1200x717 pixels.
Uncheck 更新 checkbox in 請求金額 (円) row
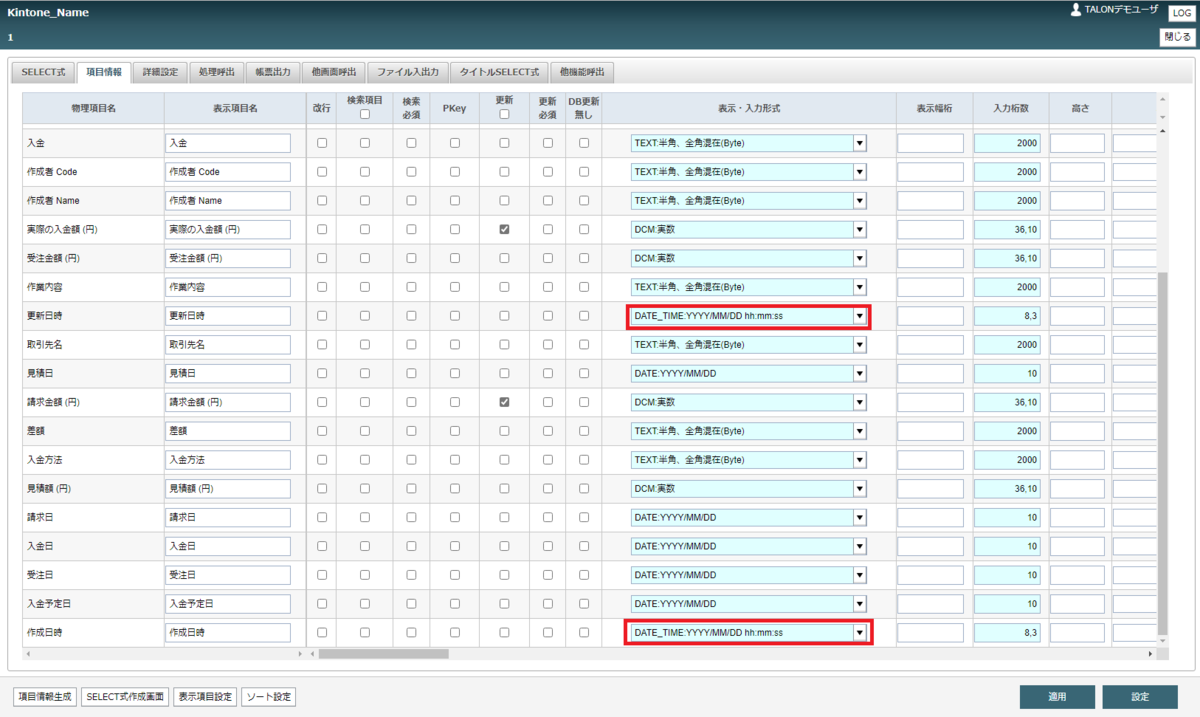tap(504, 402)
